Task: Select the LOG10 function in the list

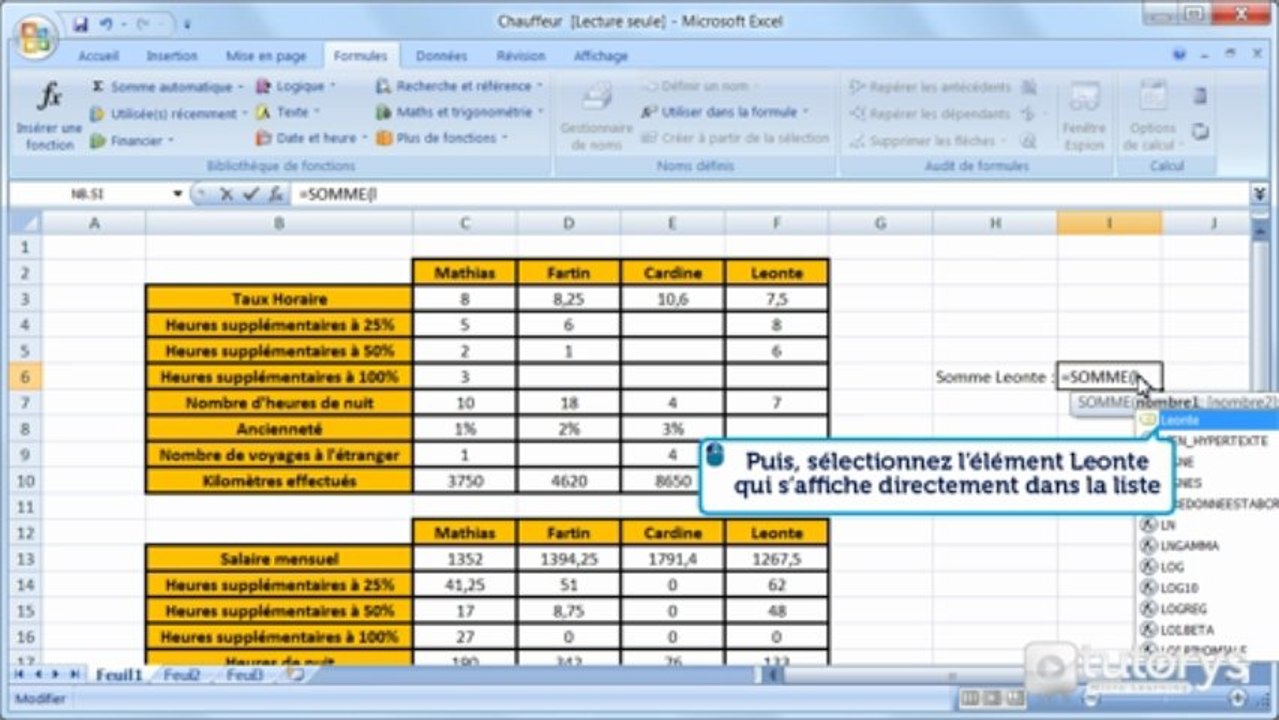Action: click(x=1179, y=588)
